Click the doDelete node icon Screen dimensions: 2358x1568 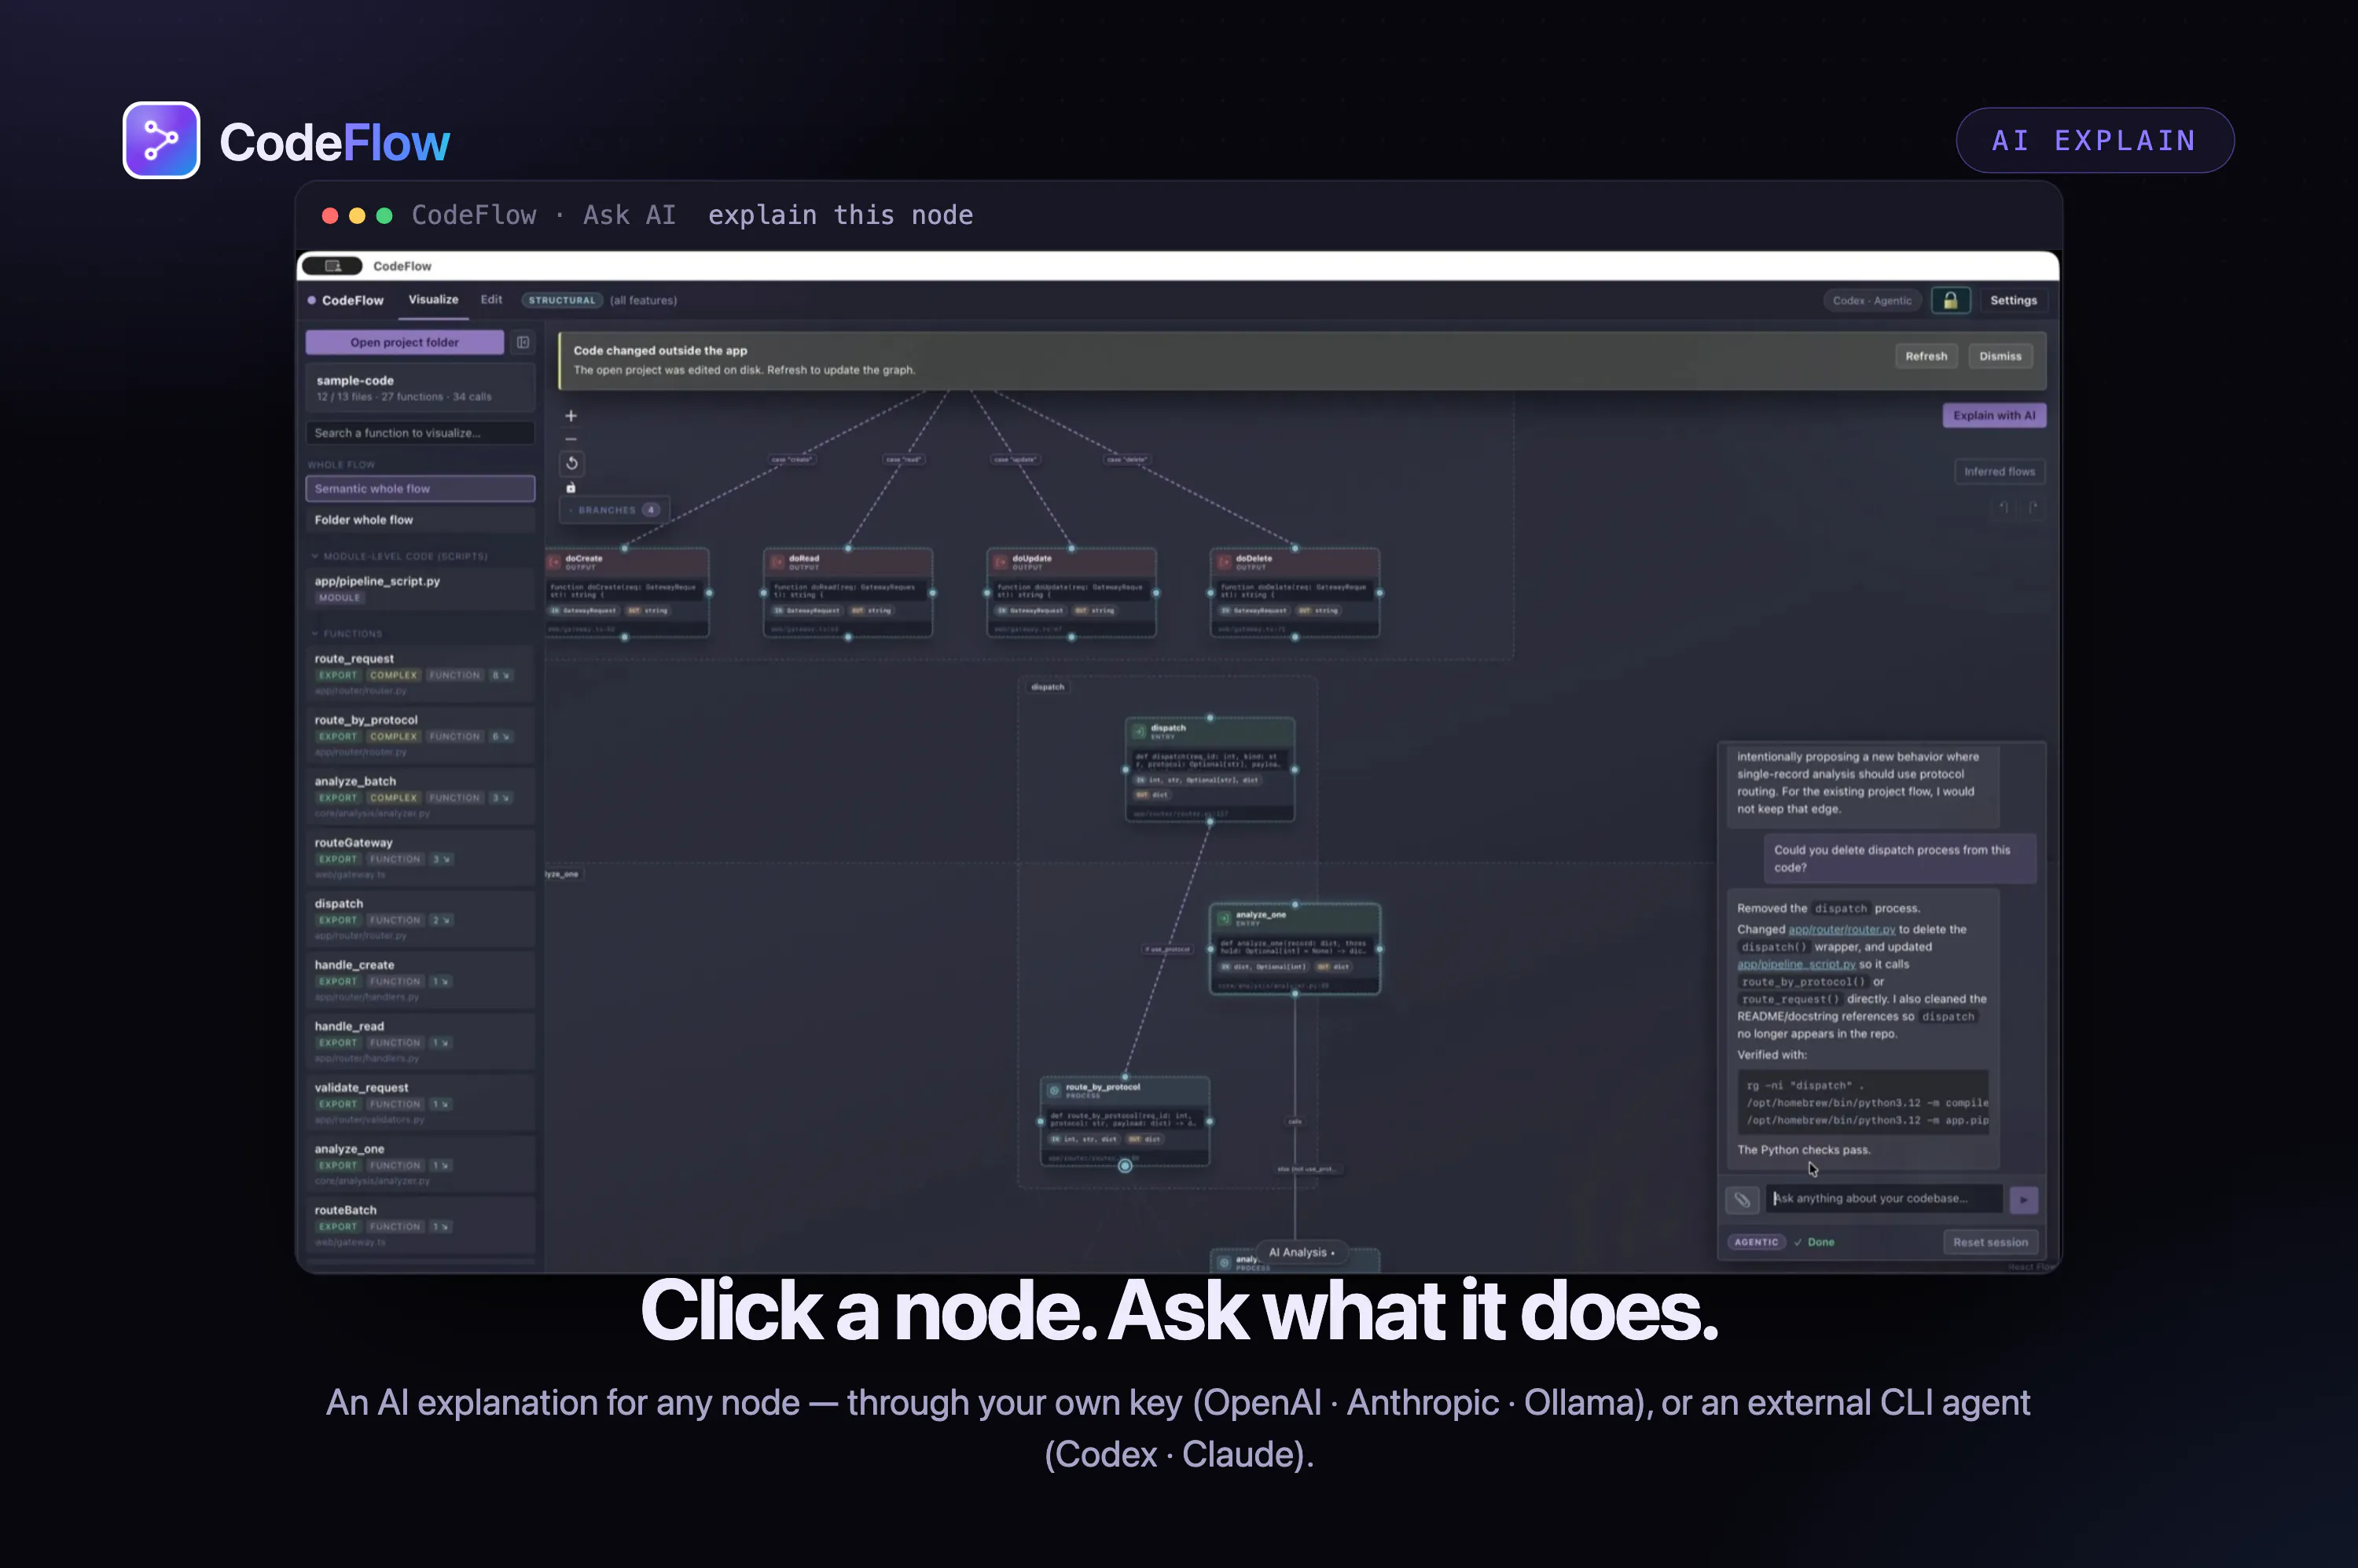[1224, 562]
